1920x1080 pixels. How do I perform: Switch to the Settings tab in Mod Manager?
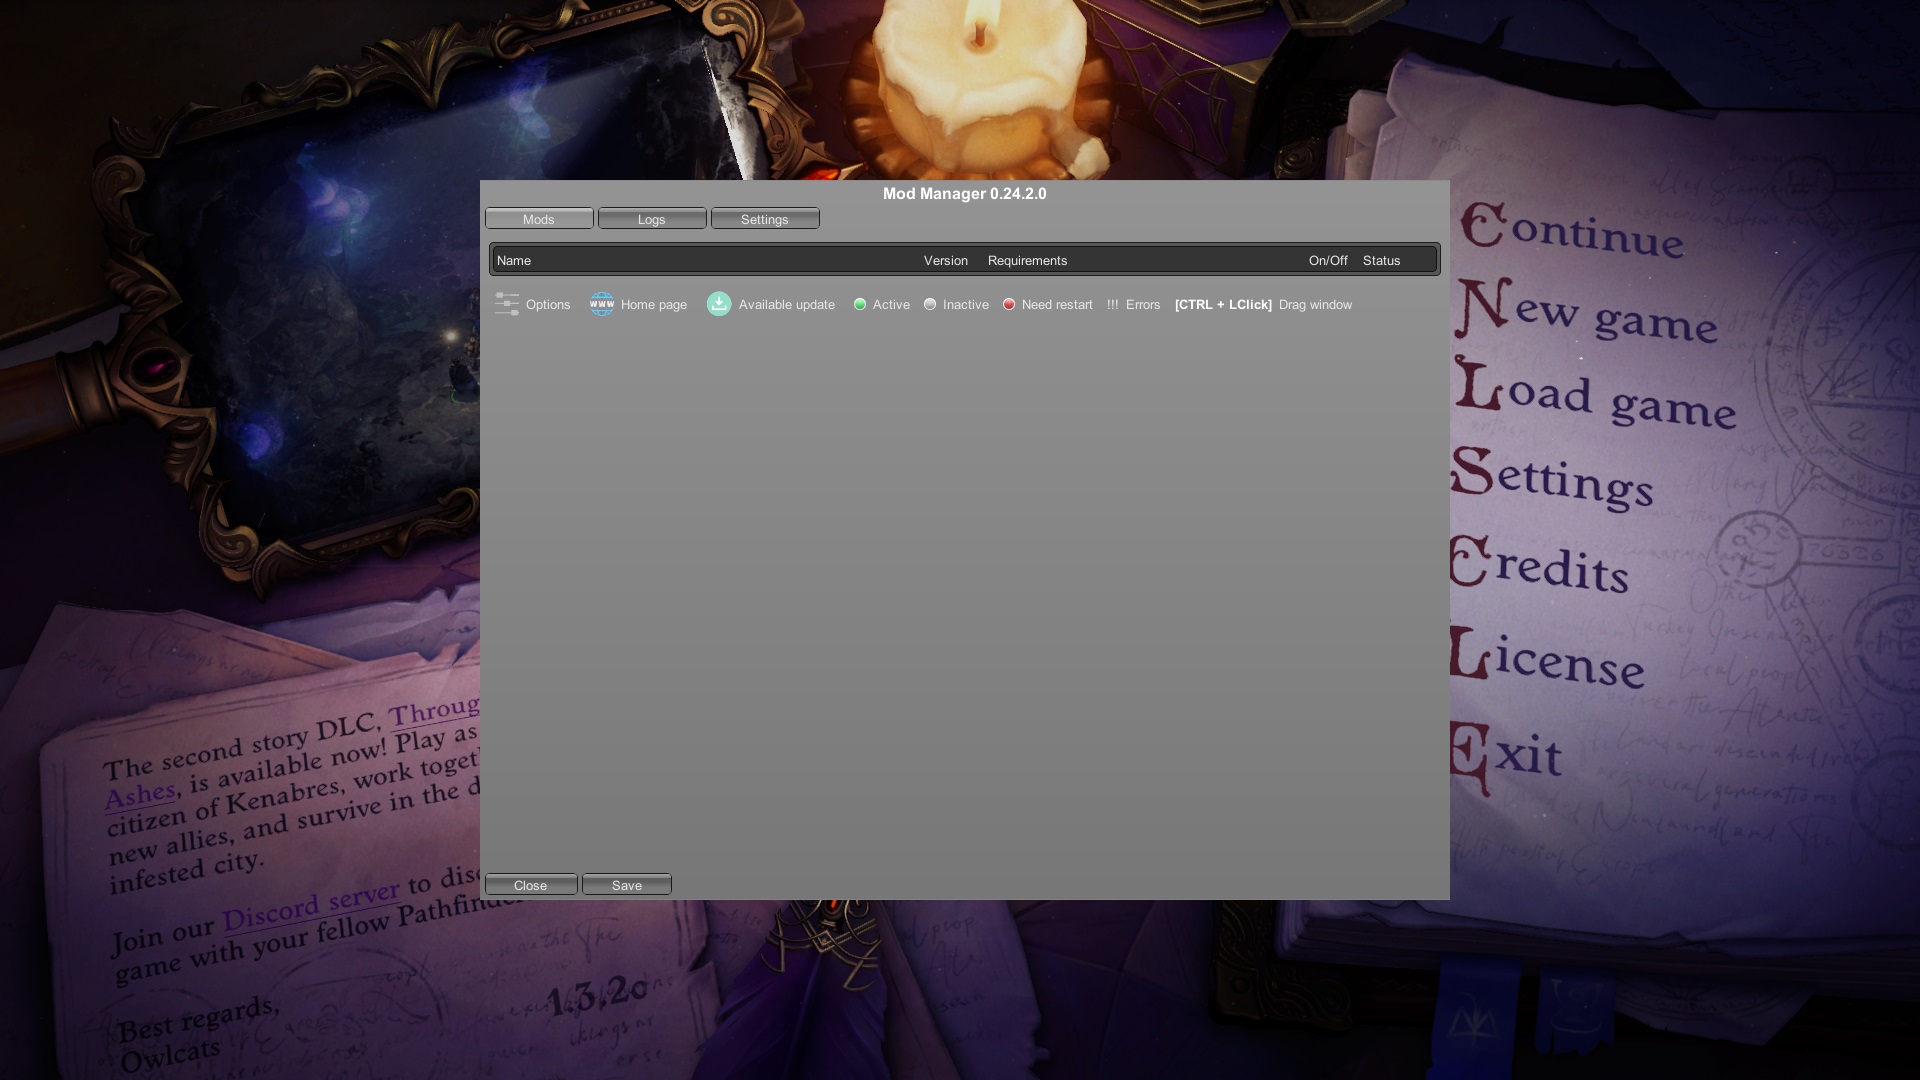click(764, 218)
